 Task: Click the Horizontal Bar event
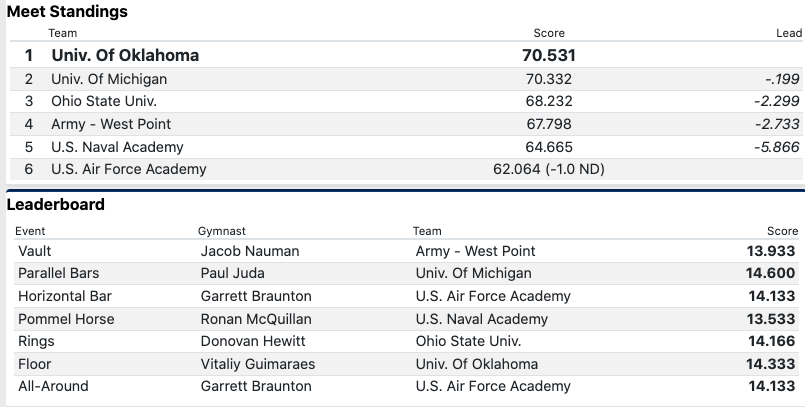pyautogui.click(x=65, y=296)
